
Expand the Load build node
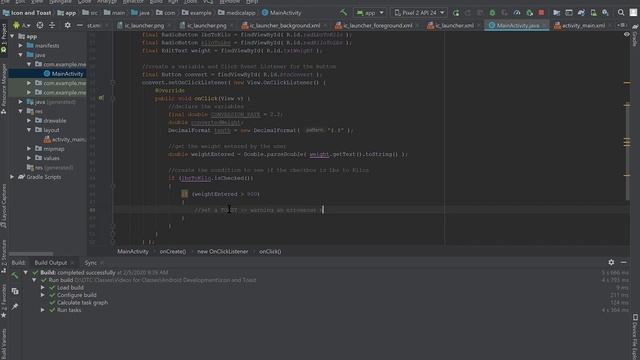(x=42, y=288)
